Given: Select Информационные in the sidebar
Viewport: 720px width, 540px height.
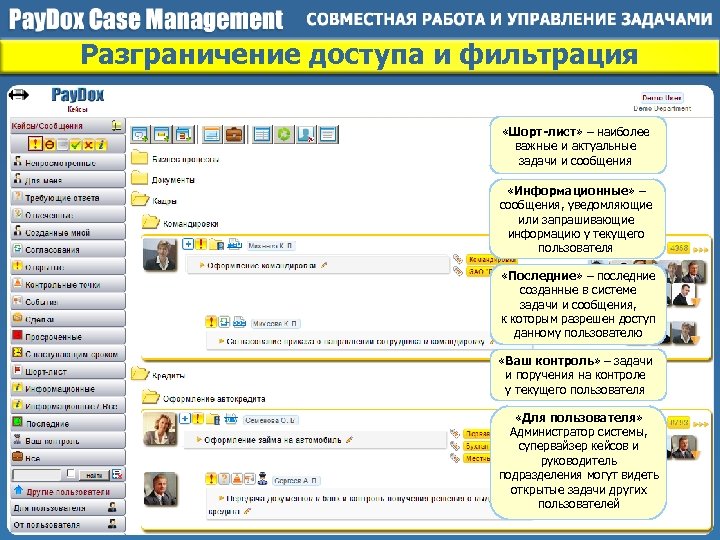Looking at the screenshot, I should point(68,388).
